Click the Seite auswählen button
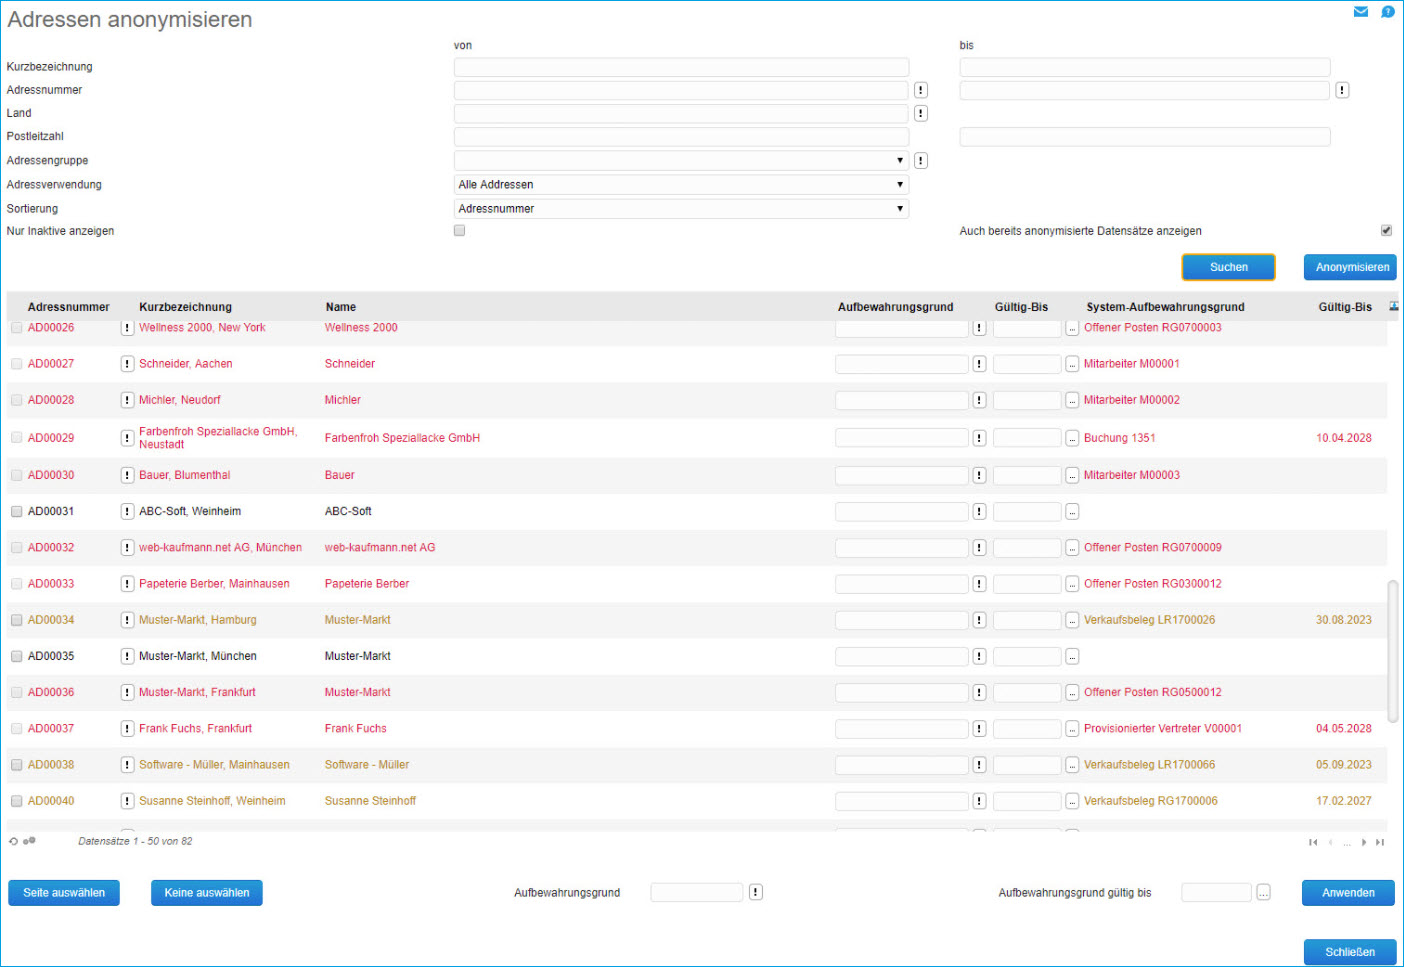This screenshot has width=1404, height=967. [x=64, y=893]
